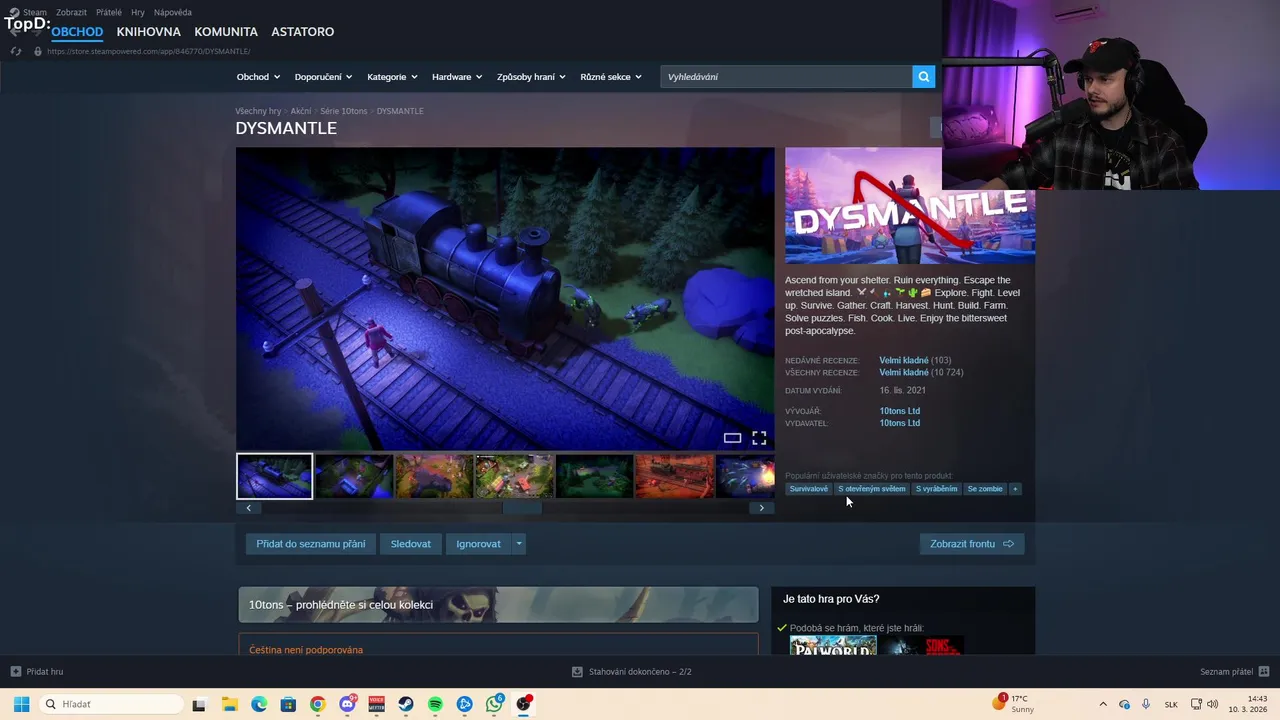Open Steam from the taskbar
Image resolution: width=1280 pixels, height=720 pixels.
point(406,704)
